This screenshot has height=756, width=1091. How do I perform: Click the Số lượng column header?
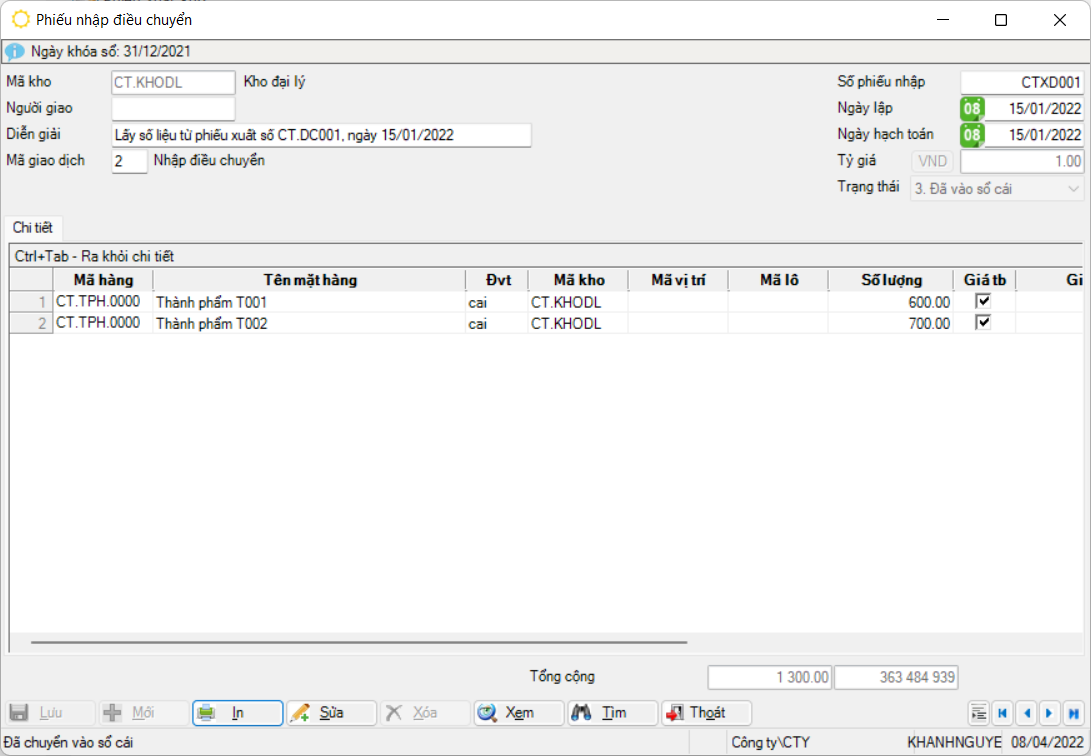891,280
